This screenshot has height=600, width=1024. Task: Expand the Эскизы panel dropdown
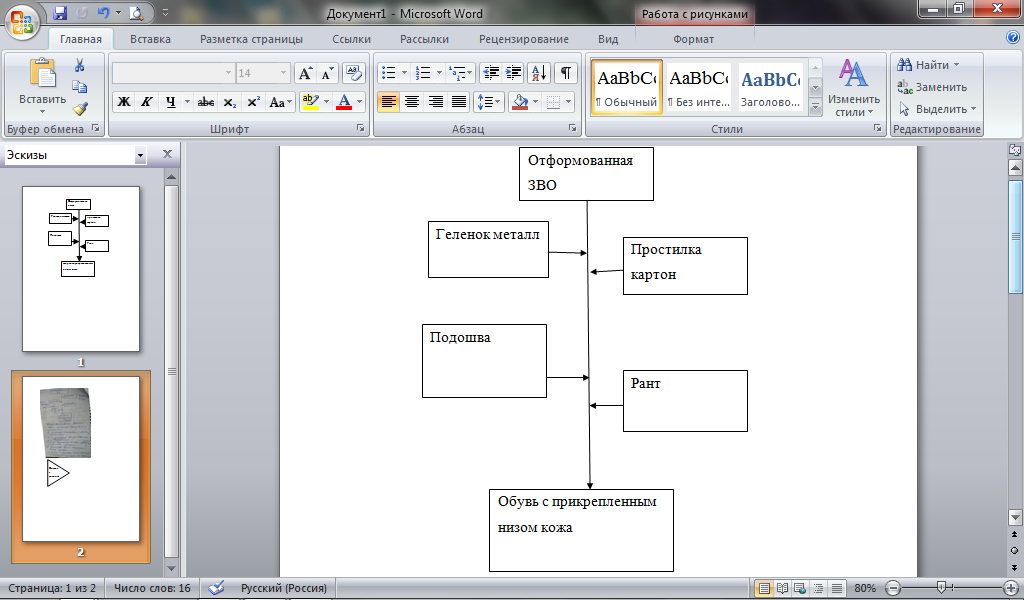coord(140,155)
